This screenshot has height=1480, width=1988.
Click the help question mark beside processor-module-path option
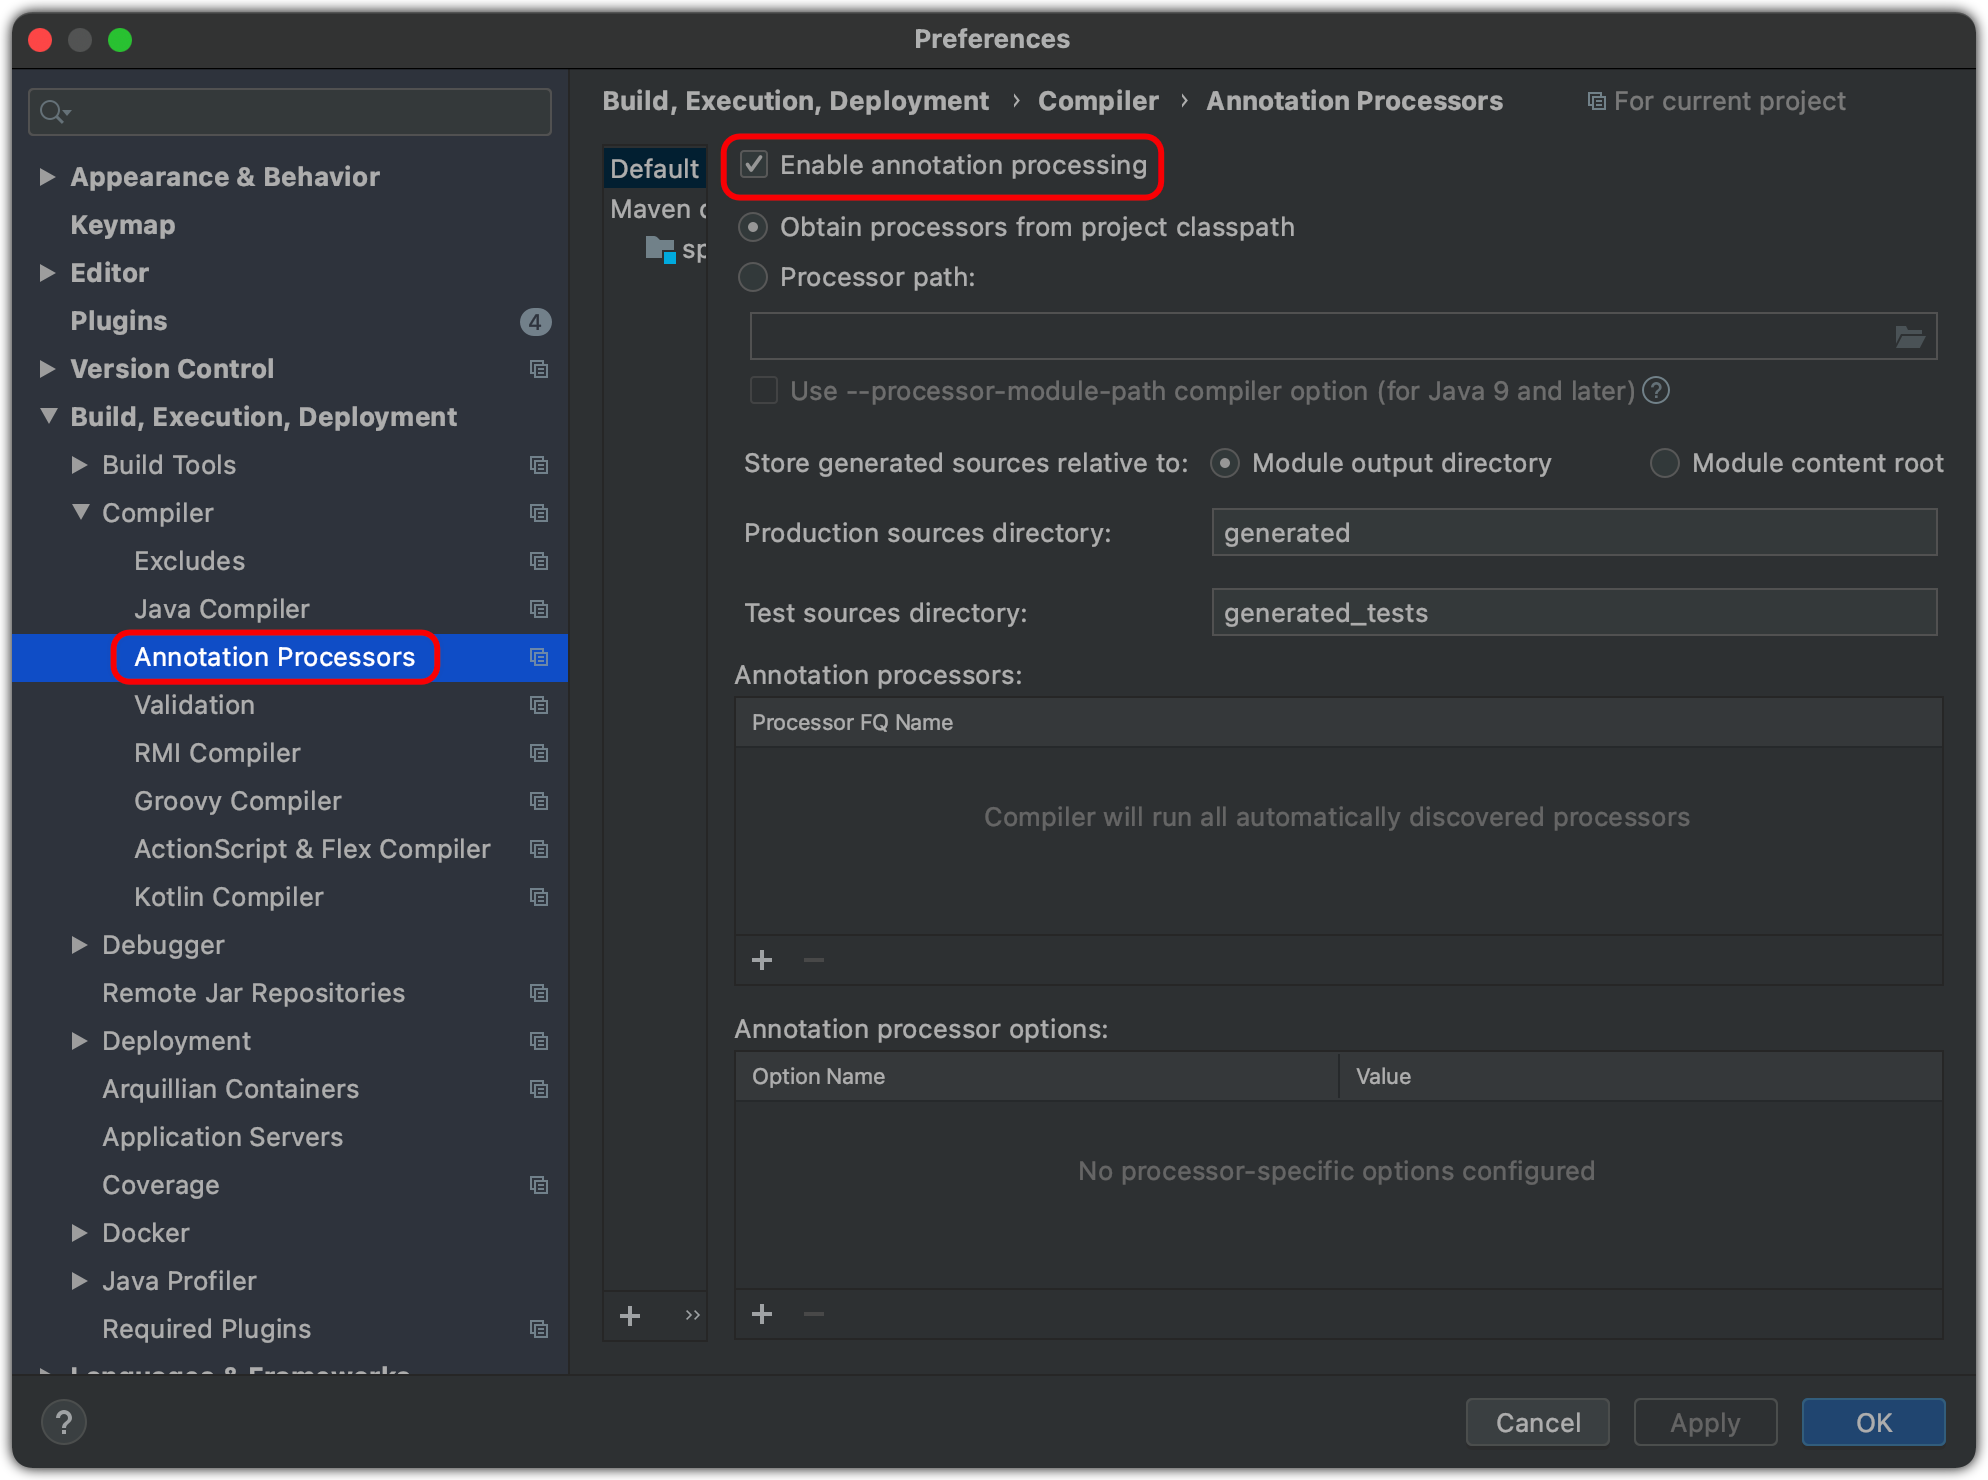pyautogui.click(x=1657, y=390)
